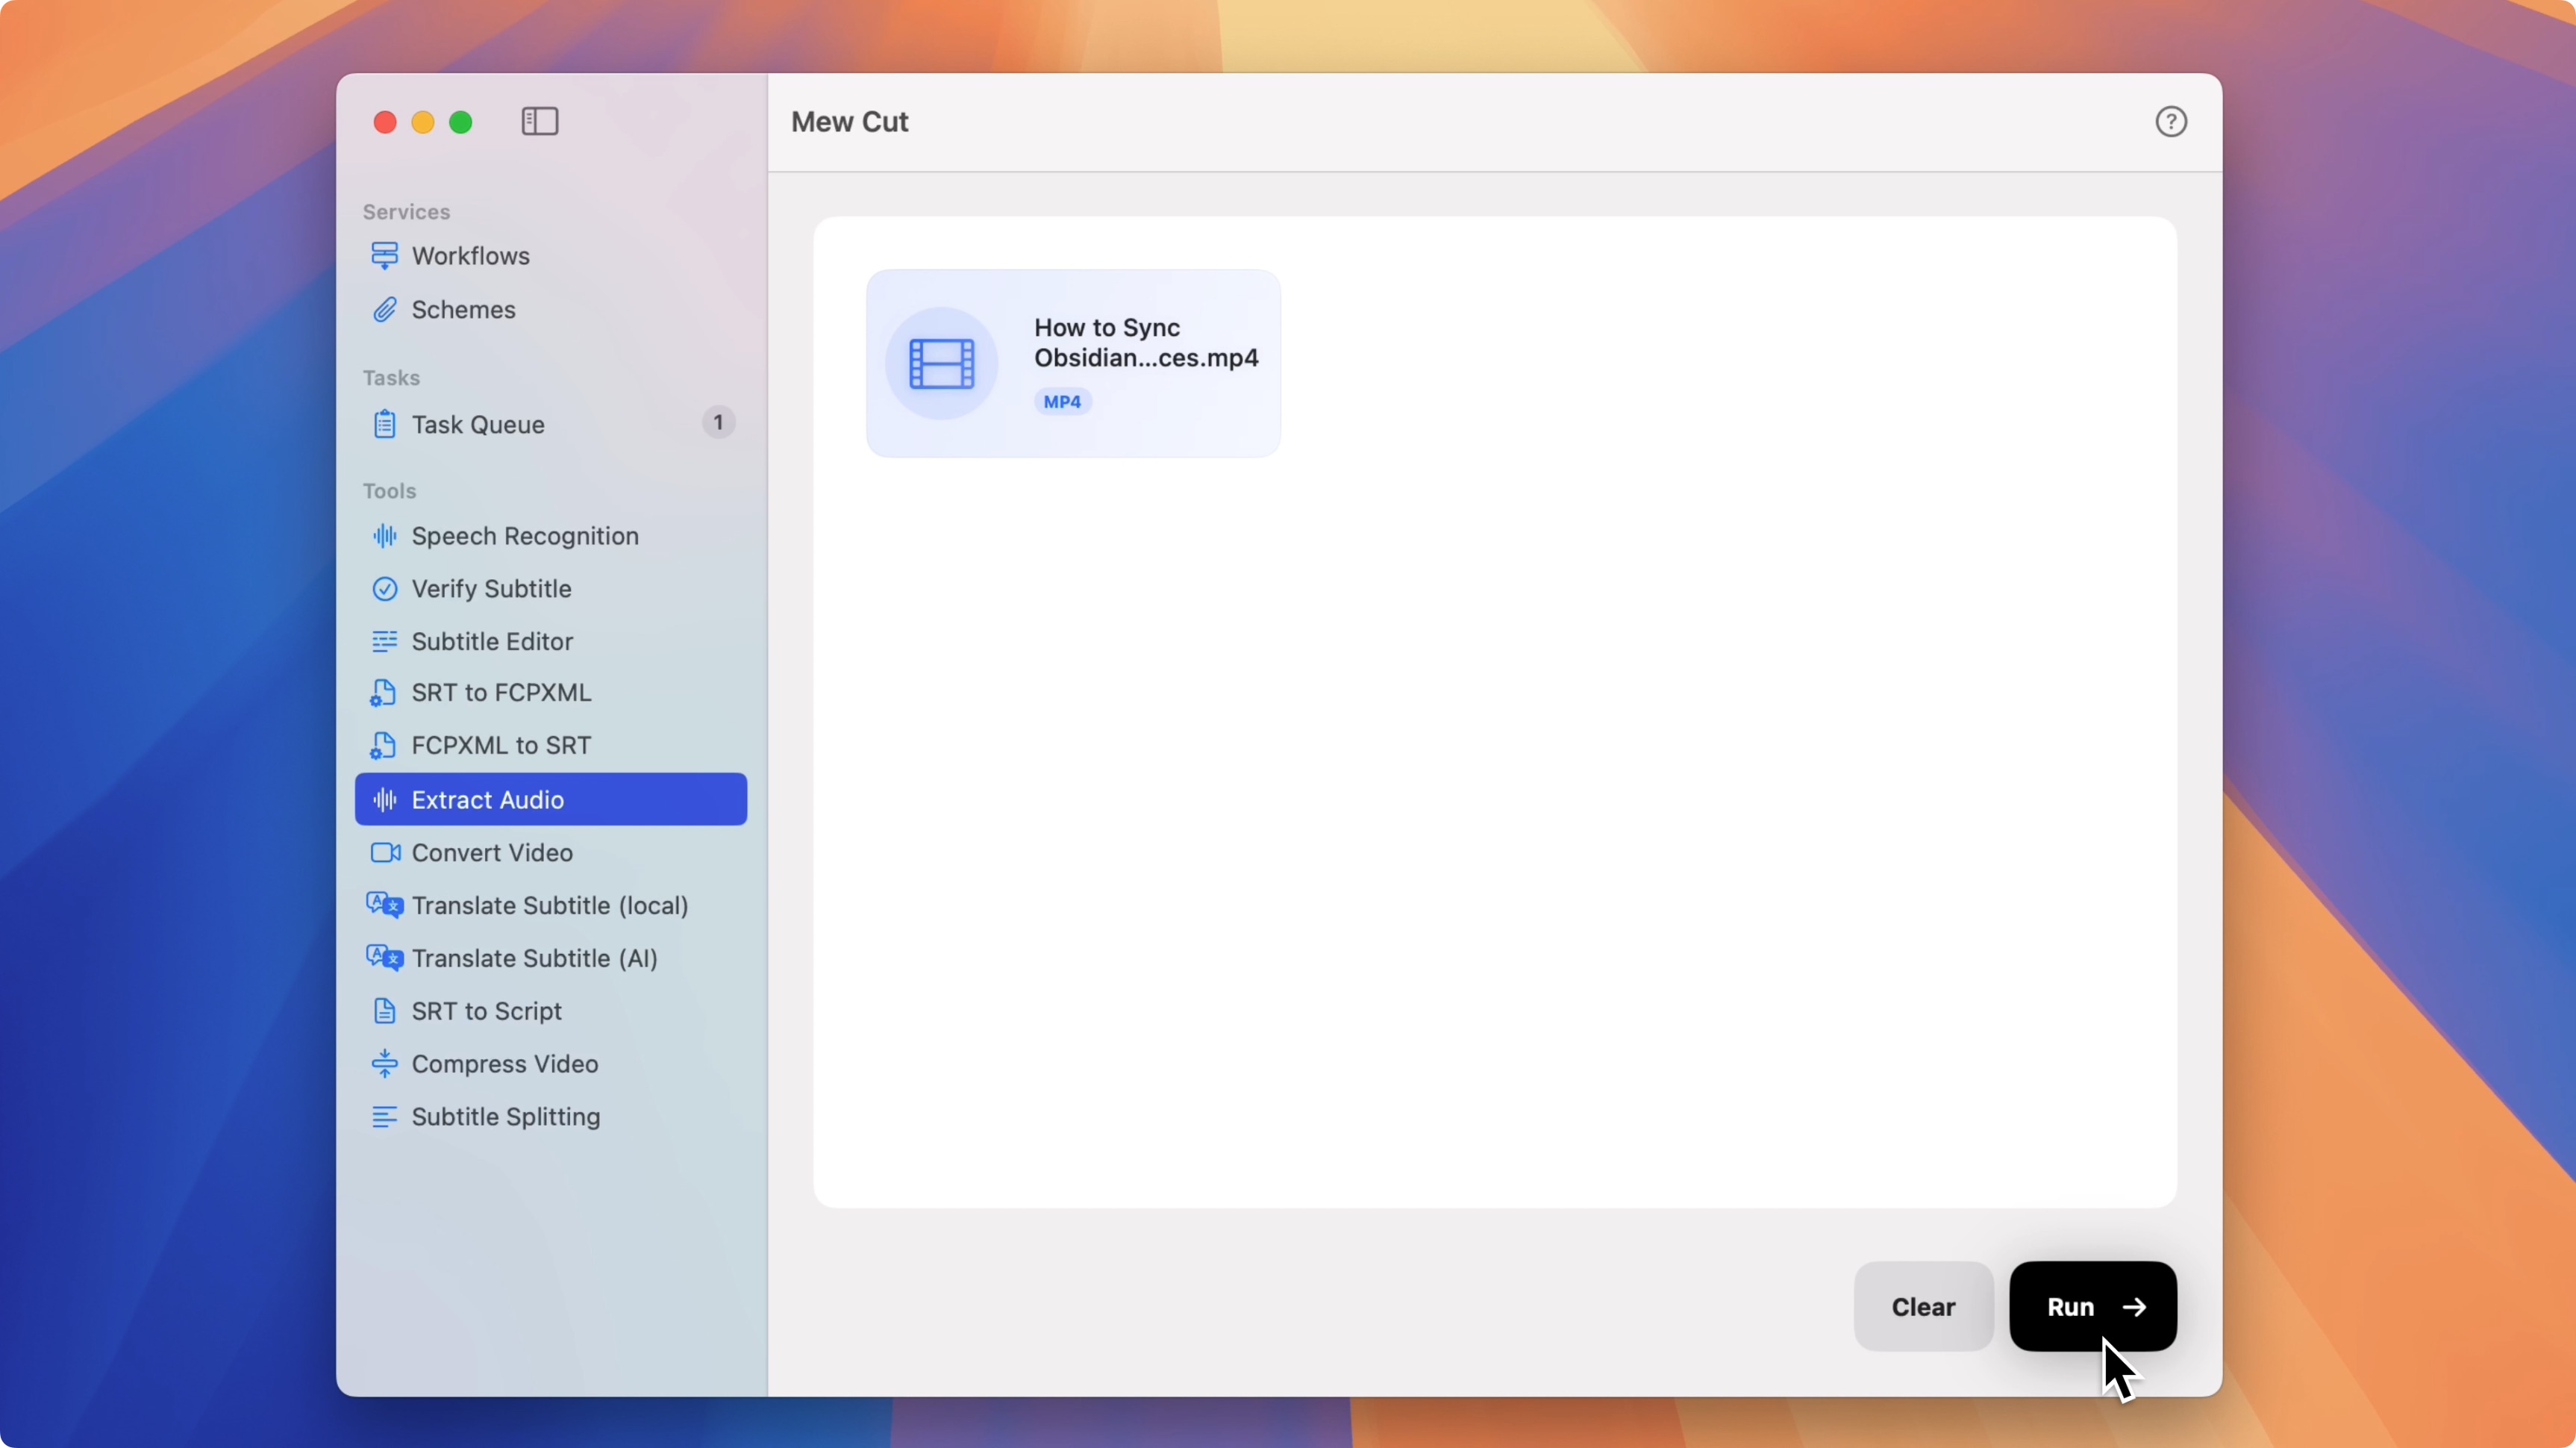Select the Speech Recognition tool

pyautogui.click(x=525, y=536)
